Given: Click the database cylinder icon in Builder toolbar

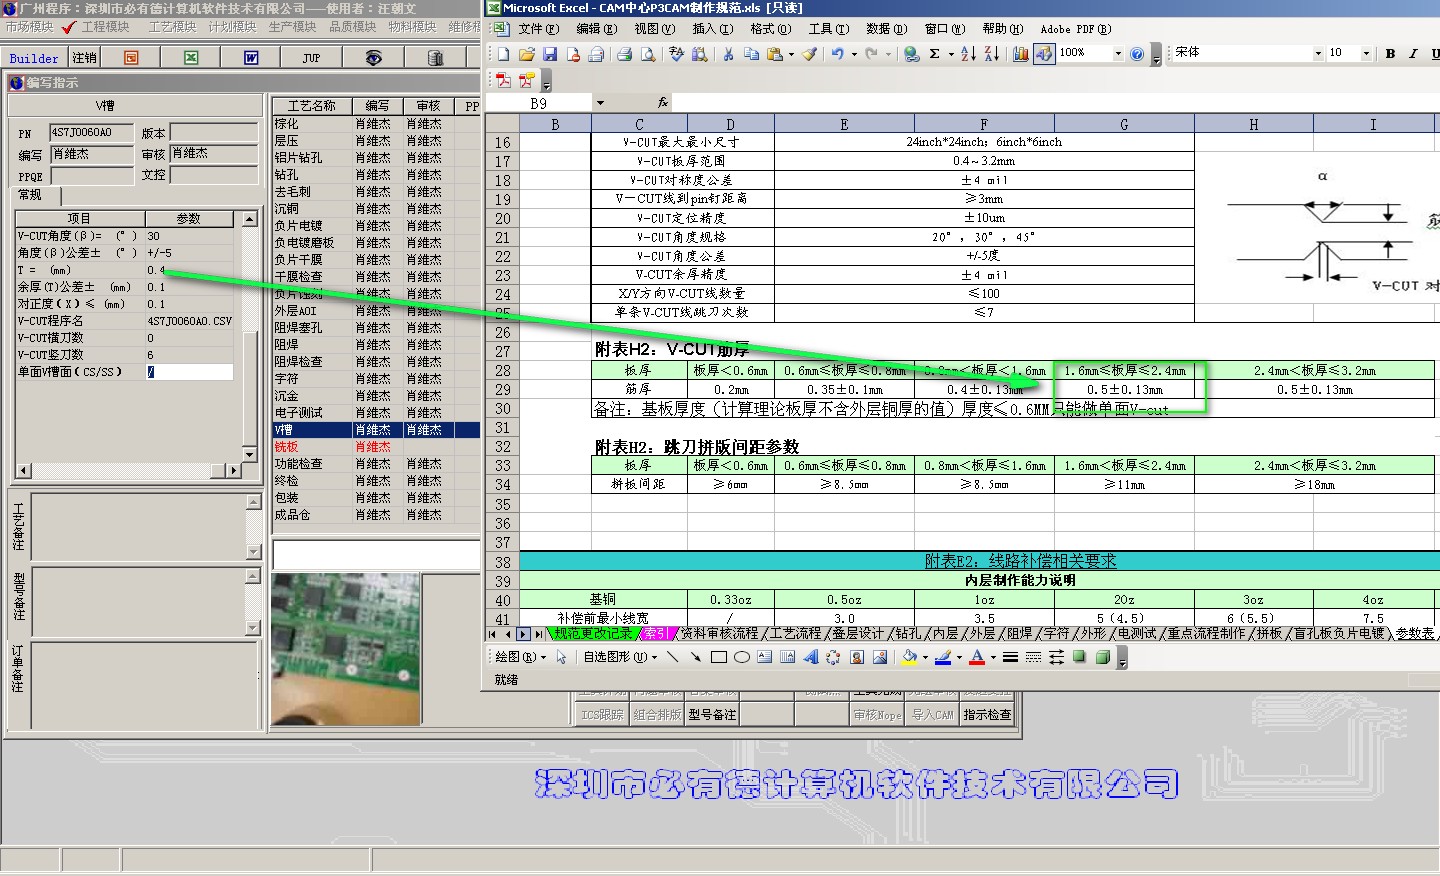Looking at the screenshot, I should [x=435, y=58].
